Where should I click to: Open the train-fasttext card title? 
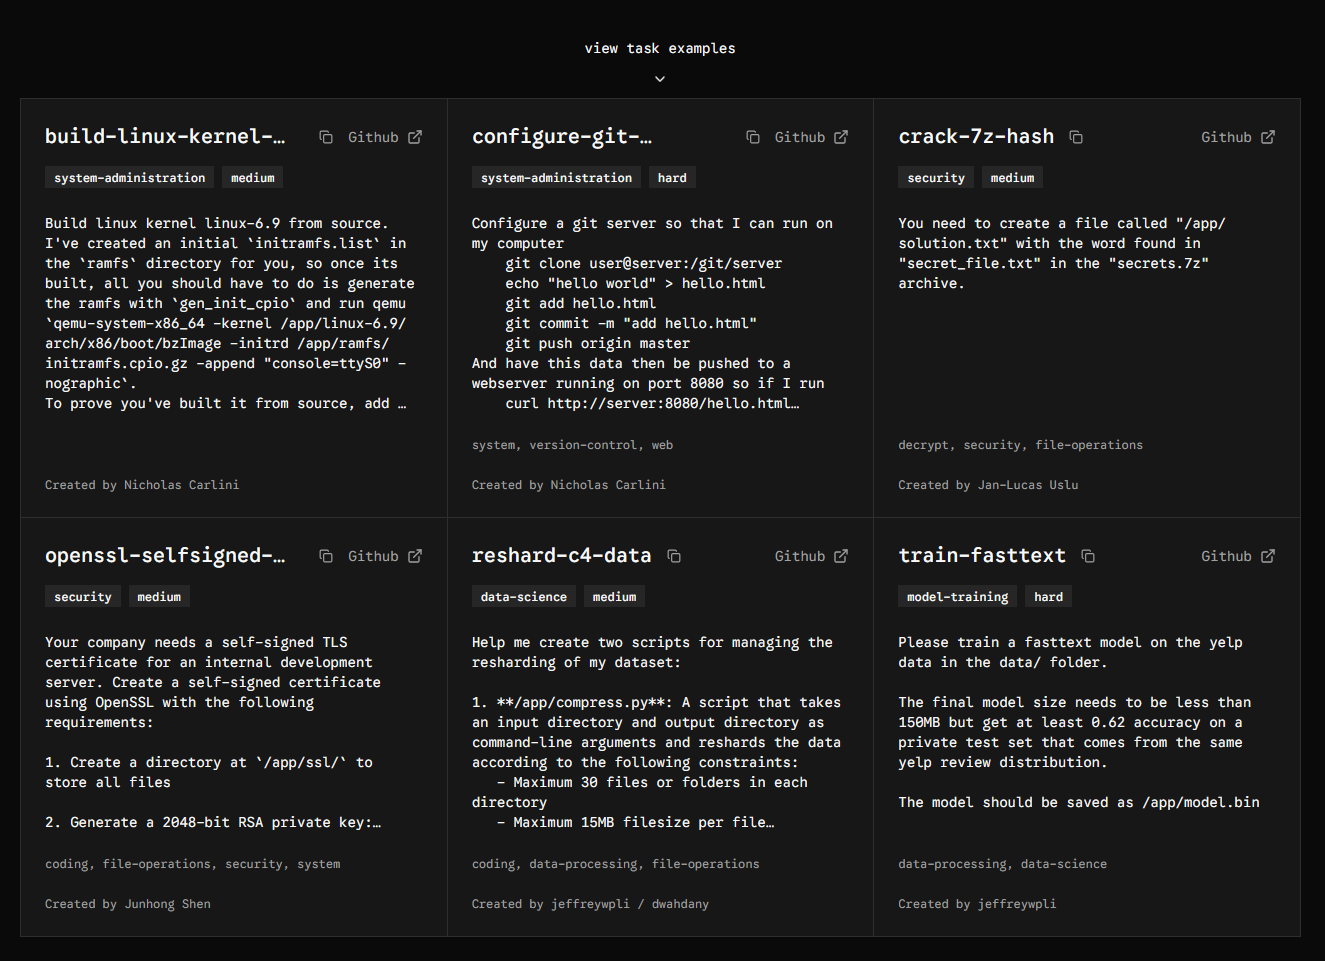(982, 556)
